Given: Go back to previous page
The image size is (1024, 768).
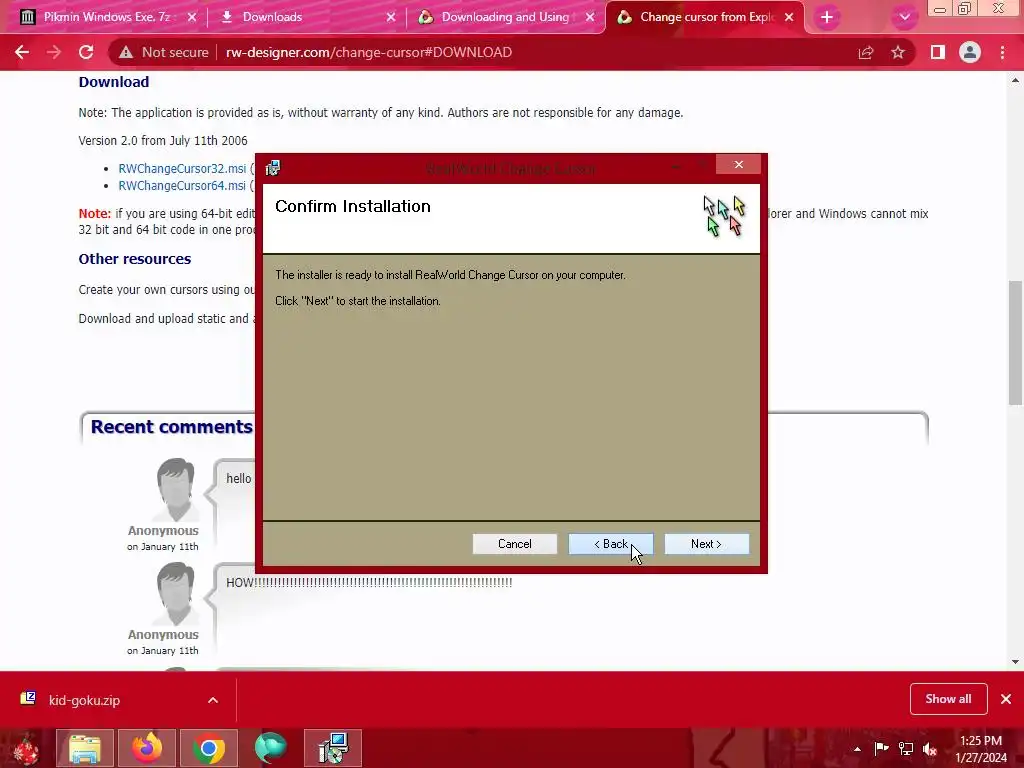Looking at the screenshot, I should coord(22,52).
